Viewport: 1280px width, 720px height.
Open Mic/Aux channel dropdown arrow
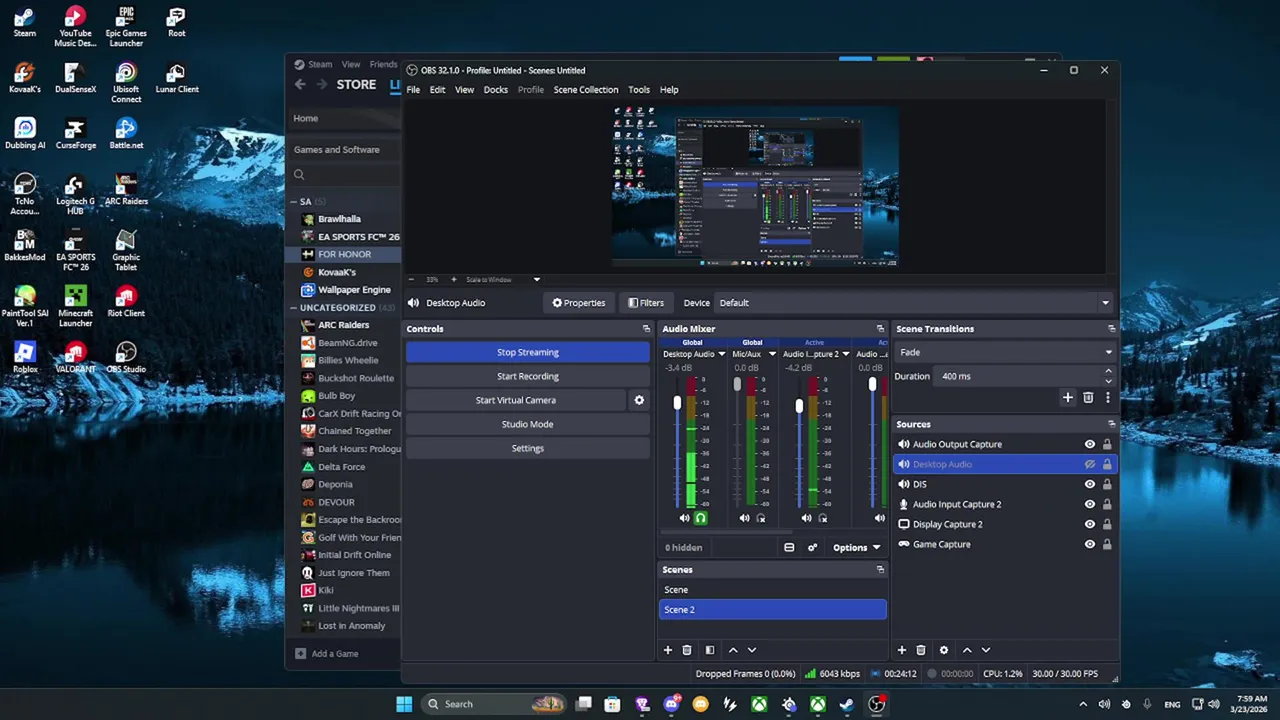[771, 354]
